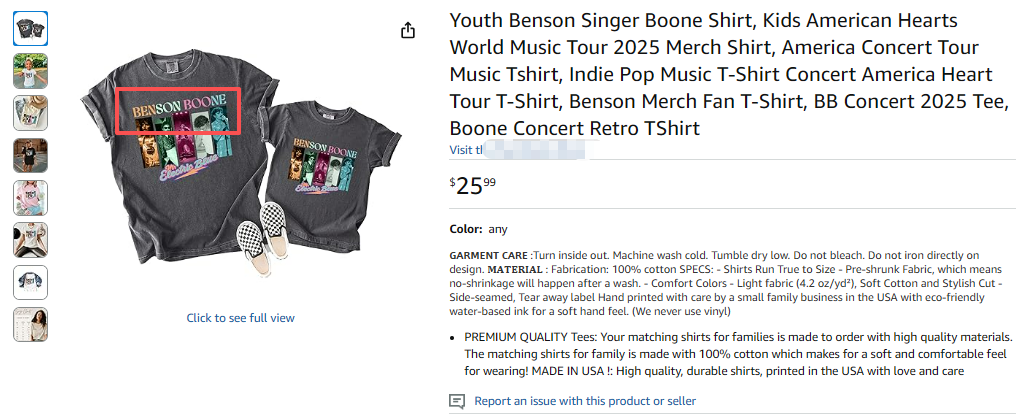Select thumbnail of two gray matching shirts
This screenshot has height=418, width=1026.
coord(30,29)
